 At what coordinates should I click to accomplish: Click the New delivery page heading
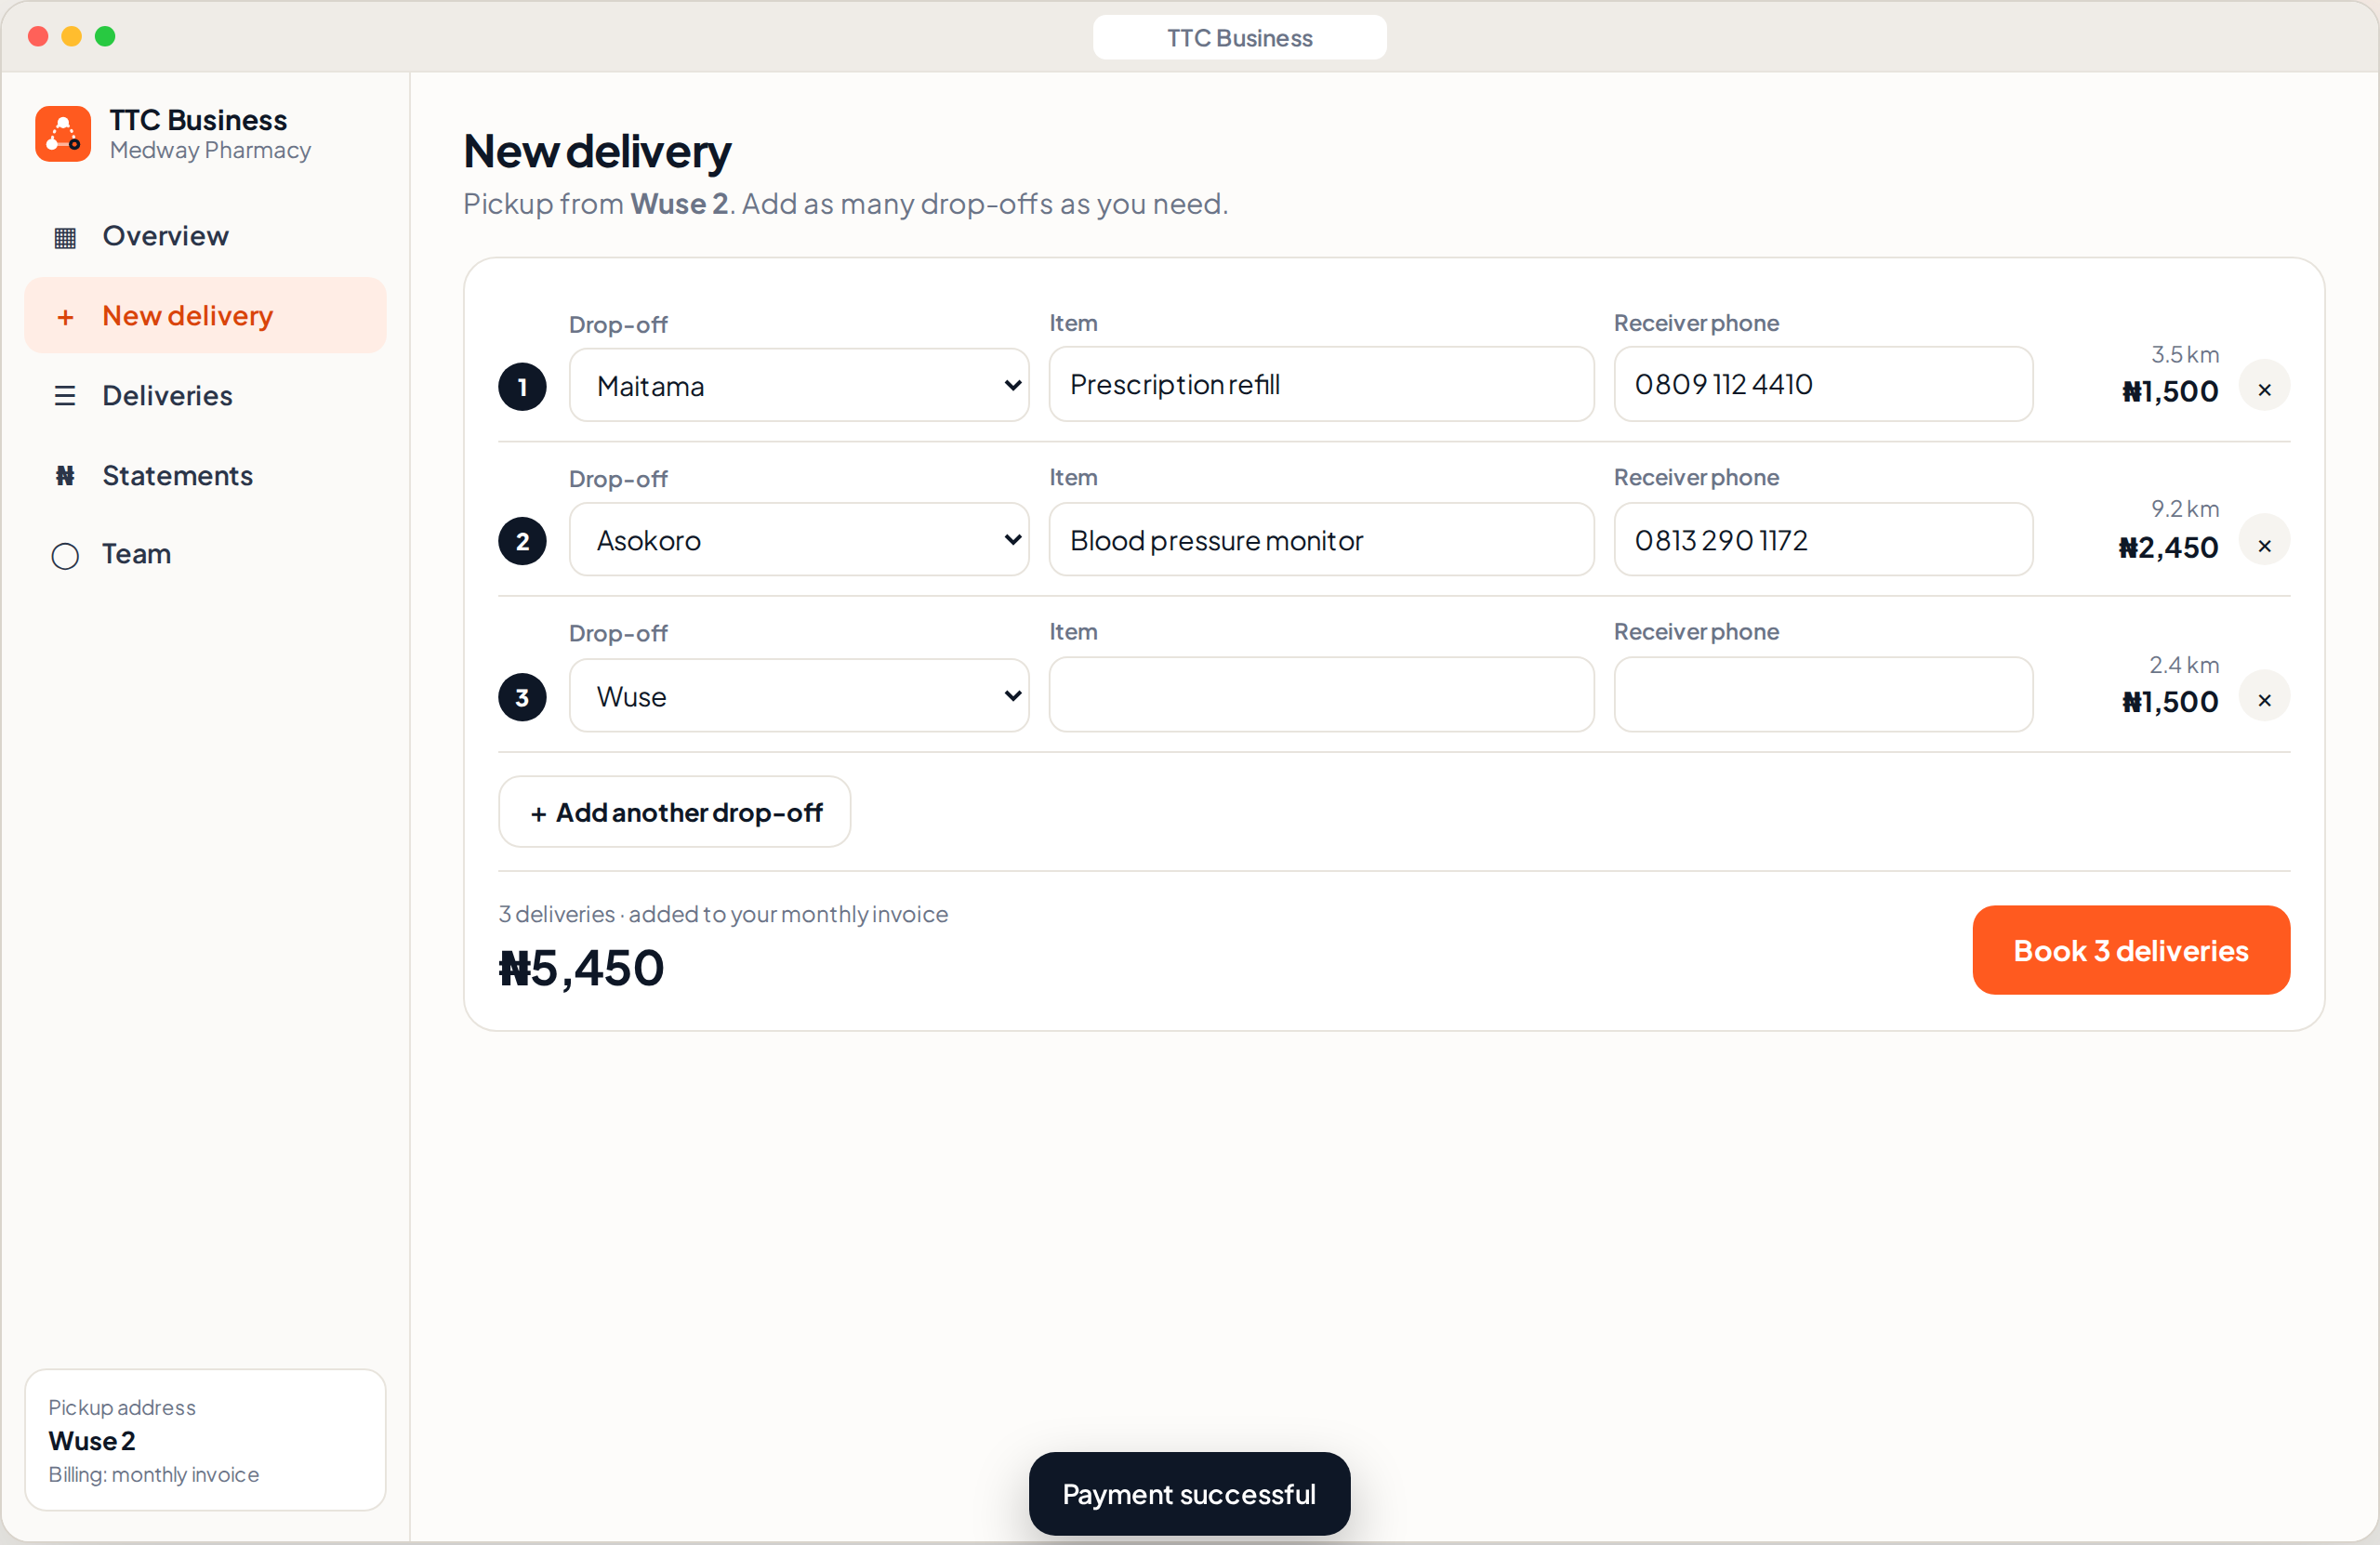pyautogui.click(x=597, y=152)
